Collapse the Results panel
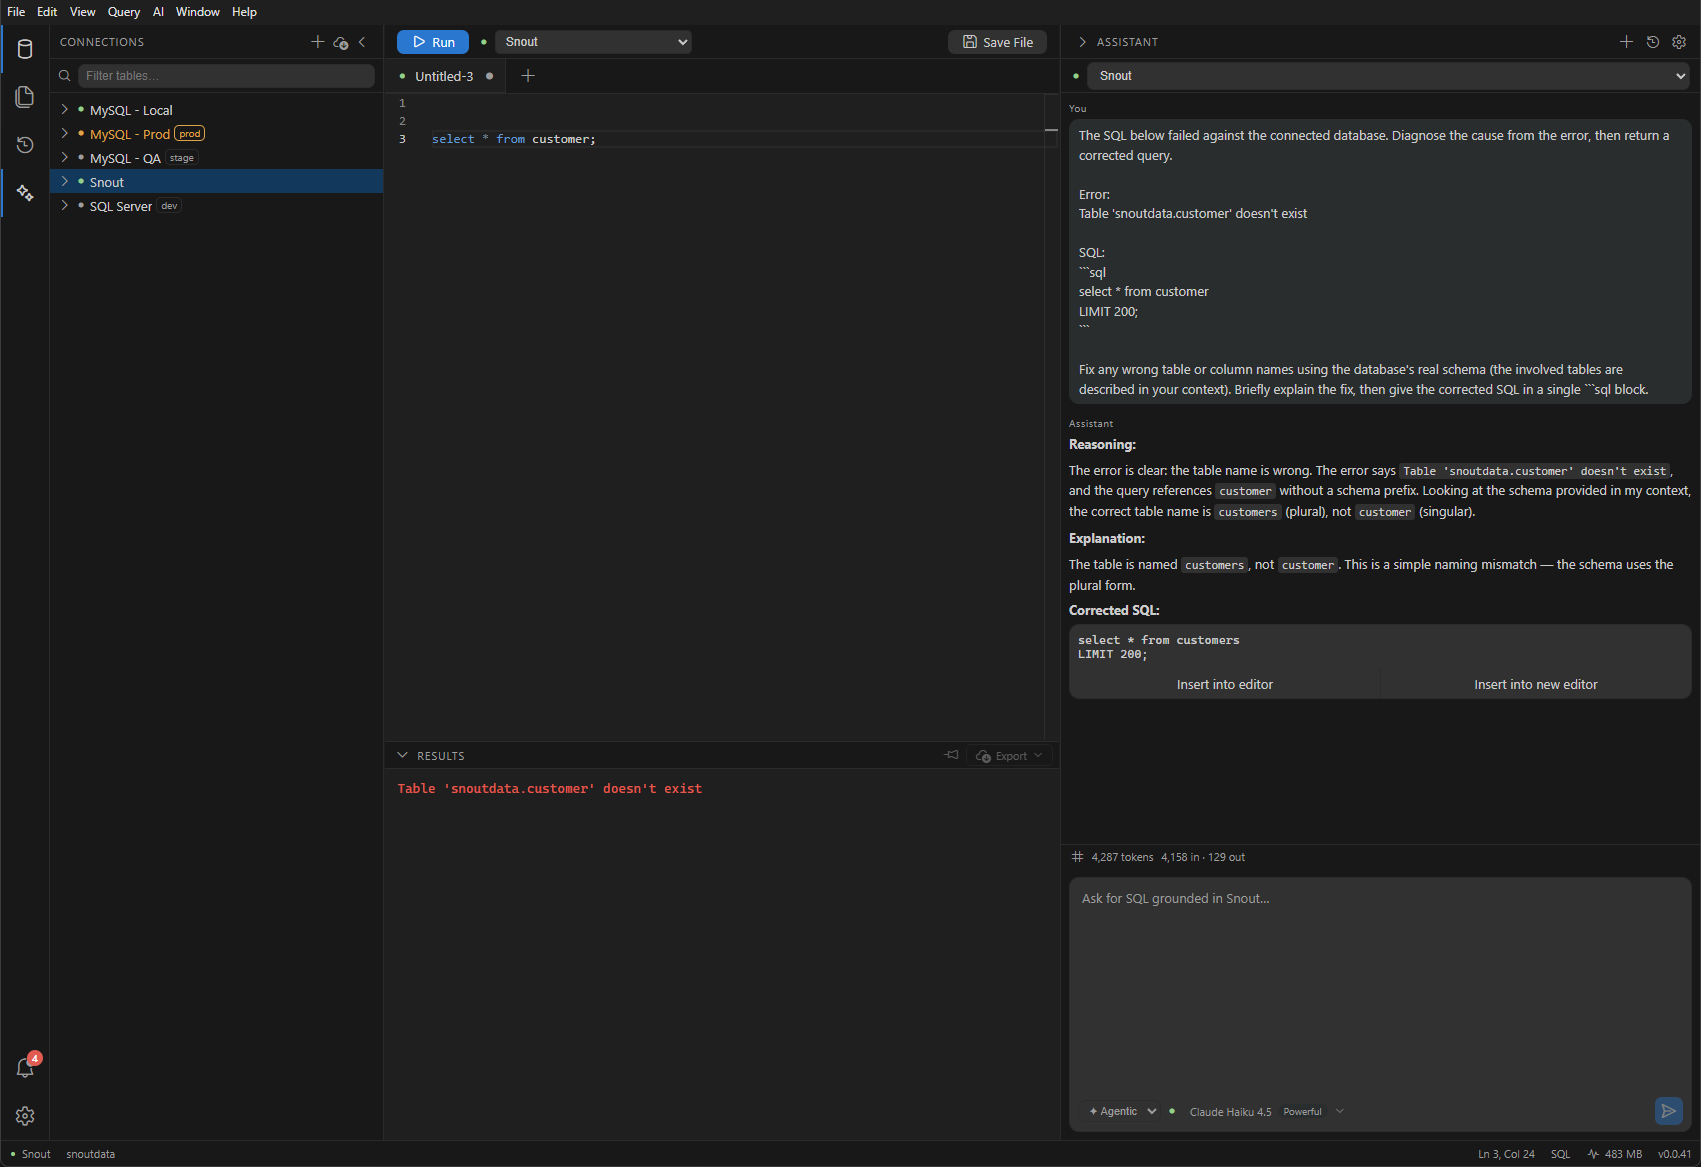 tap(402, 756)
